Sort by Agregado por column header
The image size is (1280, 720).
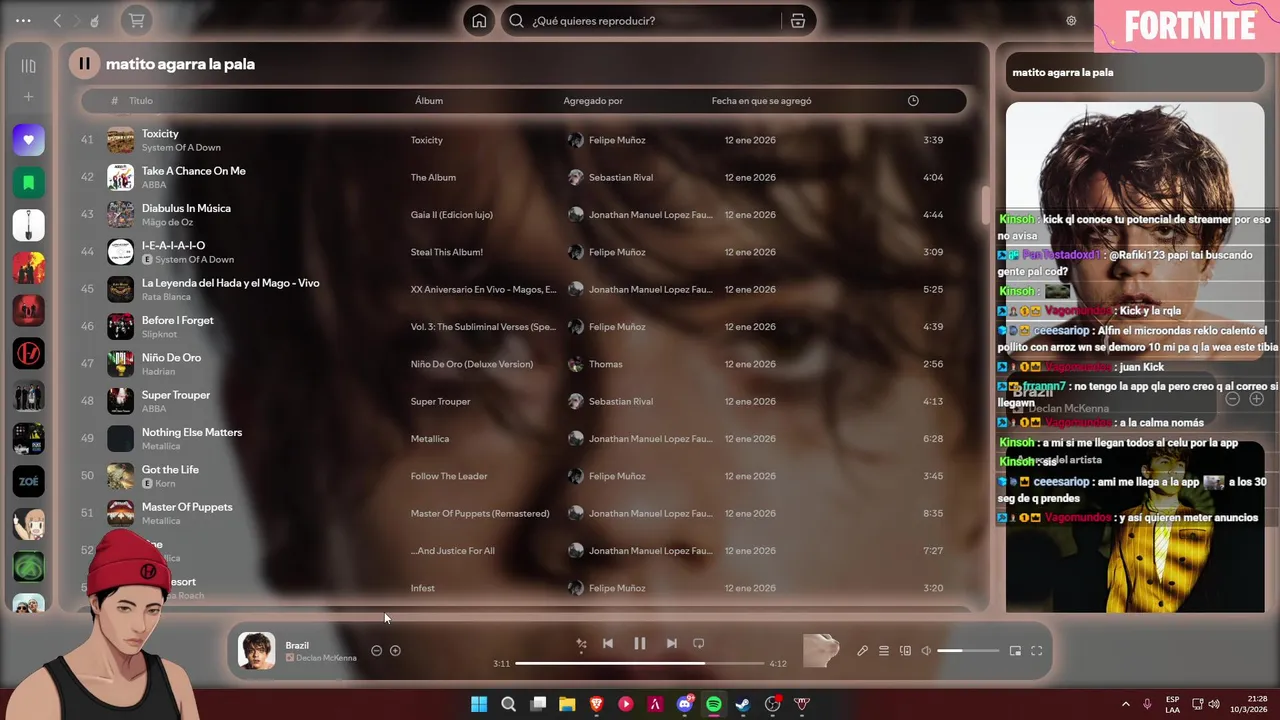pyautogui.click(x=593, y=101)
